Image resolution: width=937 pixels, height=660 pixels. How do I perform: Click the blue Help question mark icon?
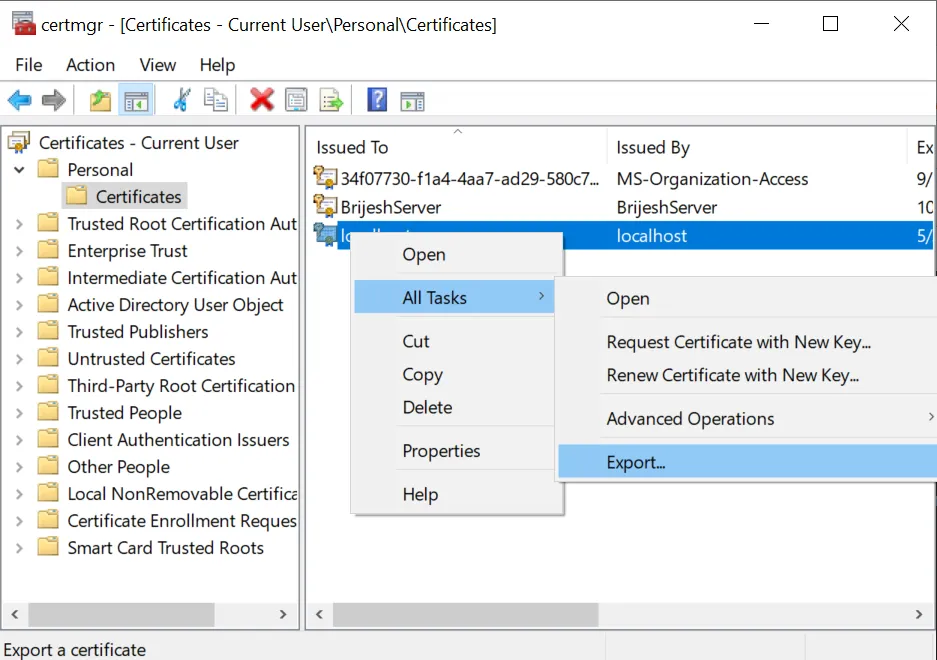click(377, 100)
